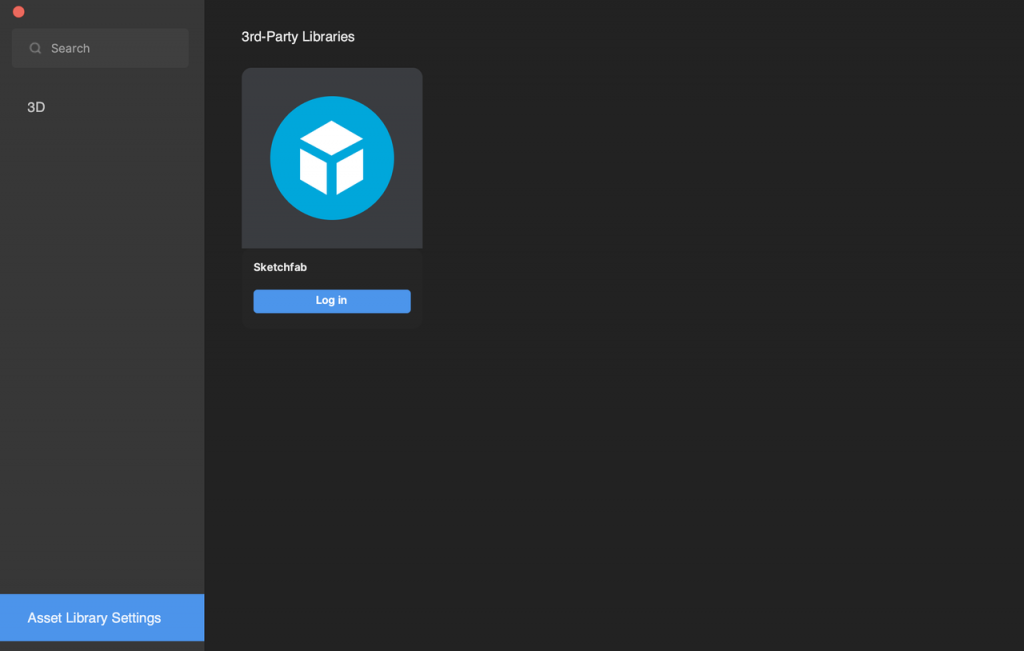Viewport: 1024px width, 651px height.
Task: Click the Sketchfab logo thumbnail
Action: 332,158
